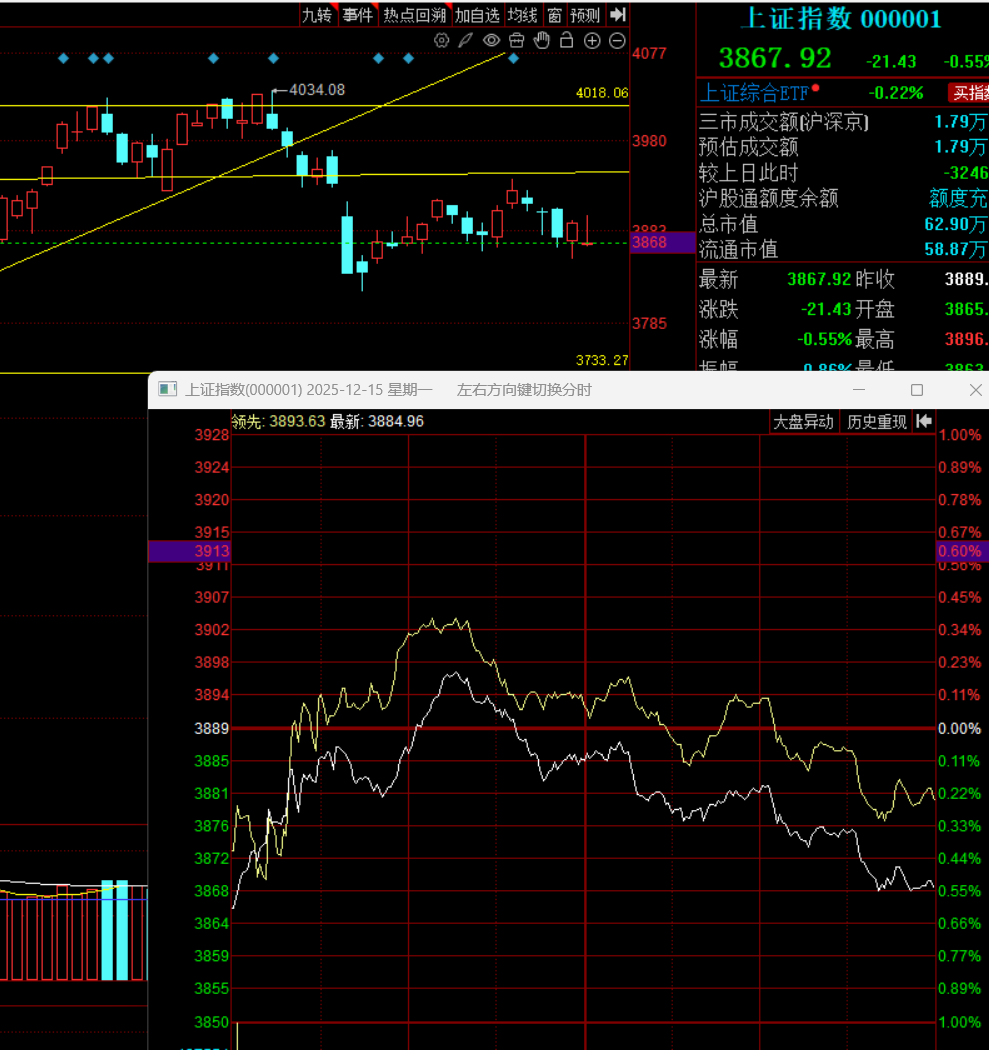Screen dimensions: 989x1050
Task: Open the 事件 events tab
Action: [357, 15]
